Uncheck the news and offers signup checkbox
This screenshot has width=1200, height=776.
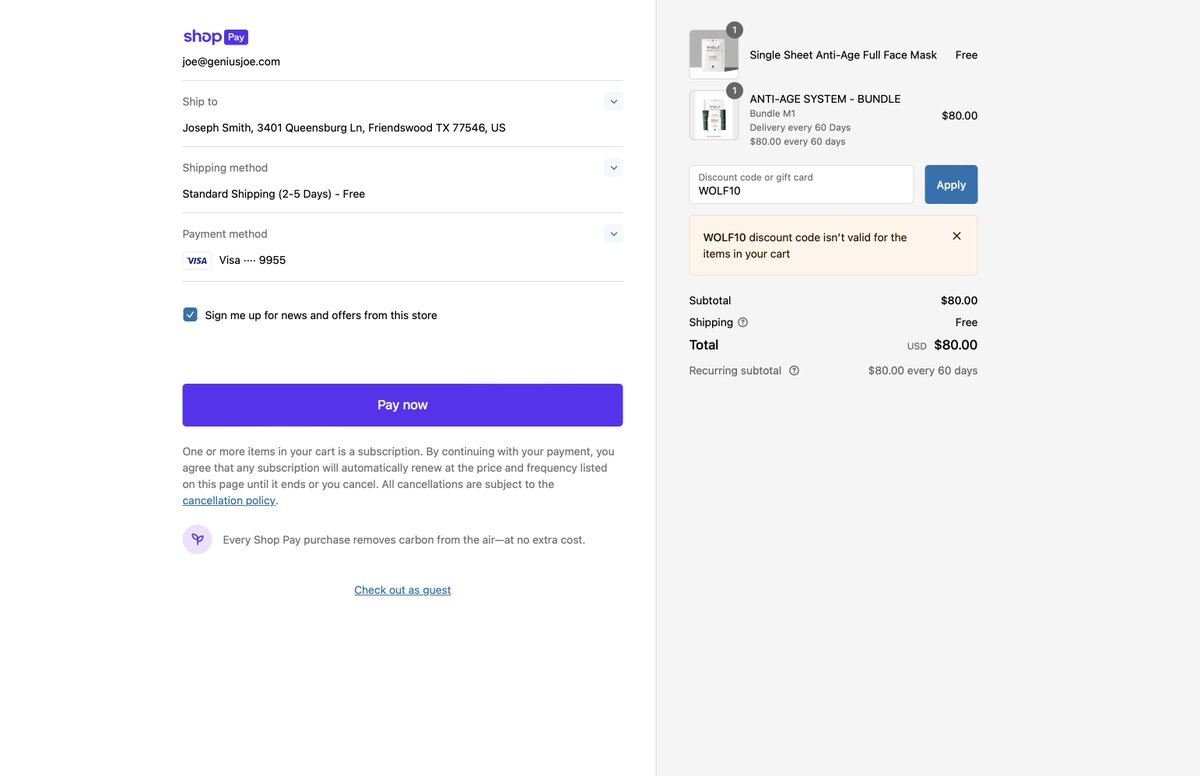click(190, 314)
